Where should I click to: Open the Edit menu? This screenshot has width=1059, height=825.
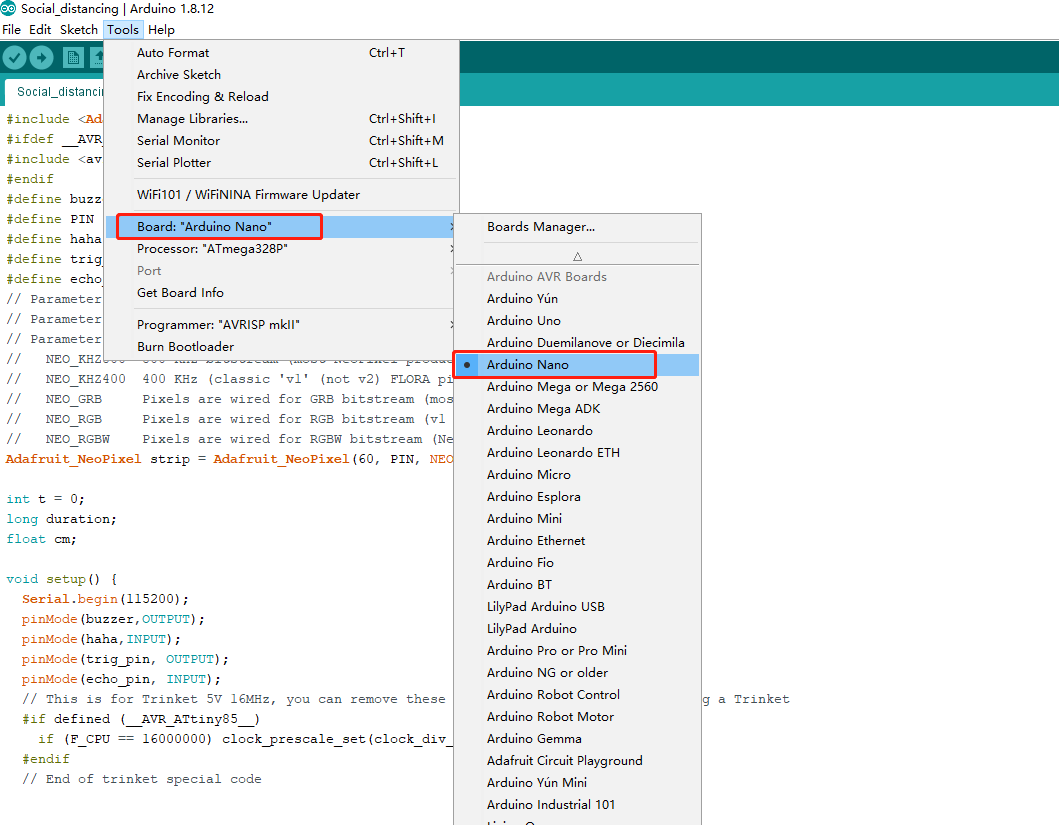(40, 30)
